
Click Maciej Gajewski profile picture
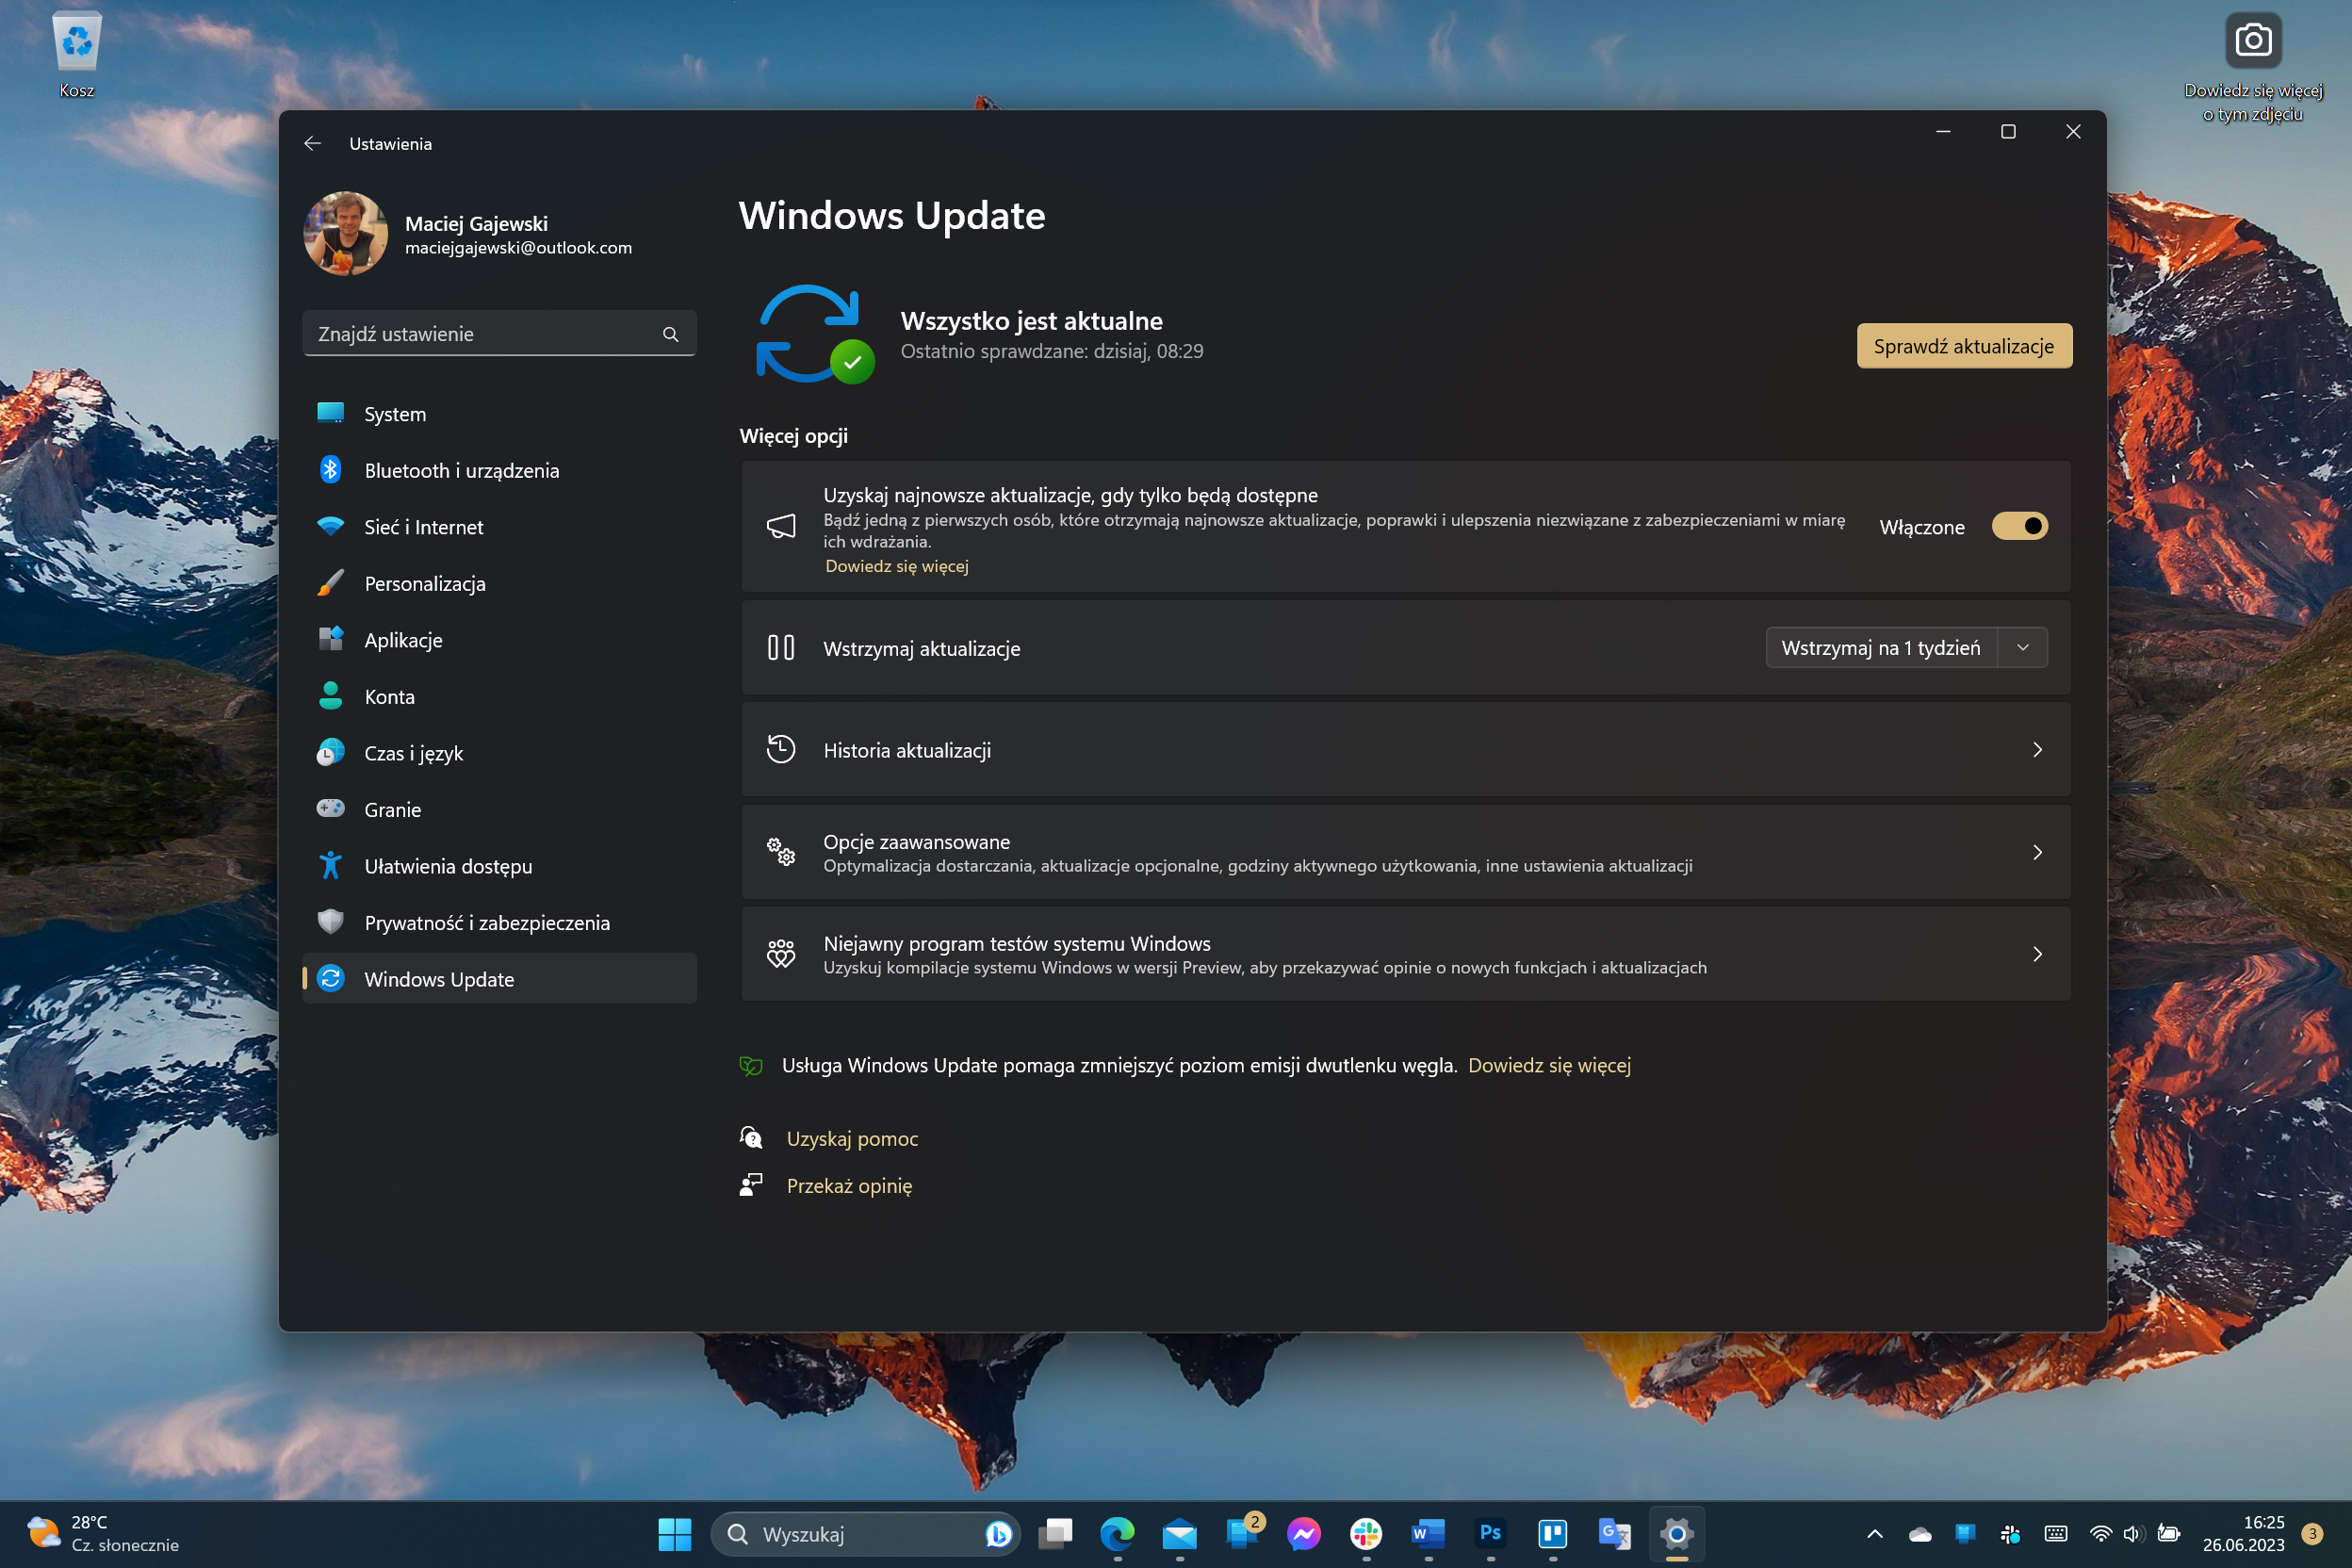pyautogui.click(x=346, y=234)
